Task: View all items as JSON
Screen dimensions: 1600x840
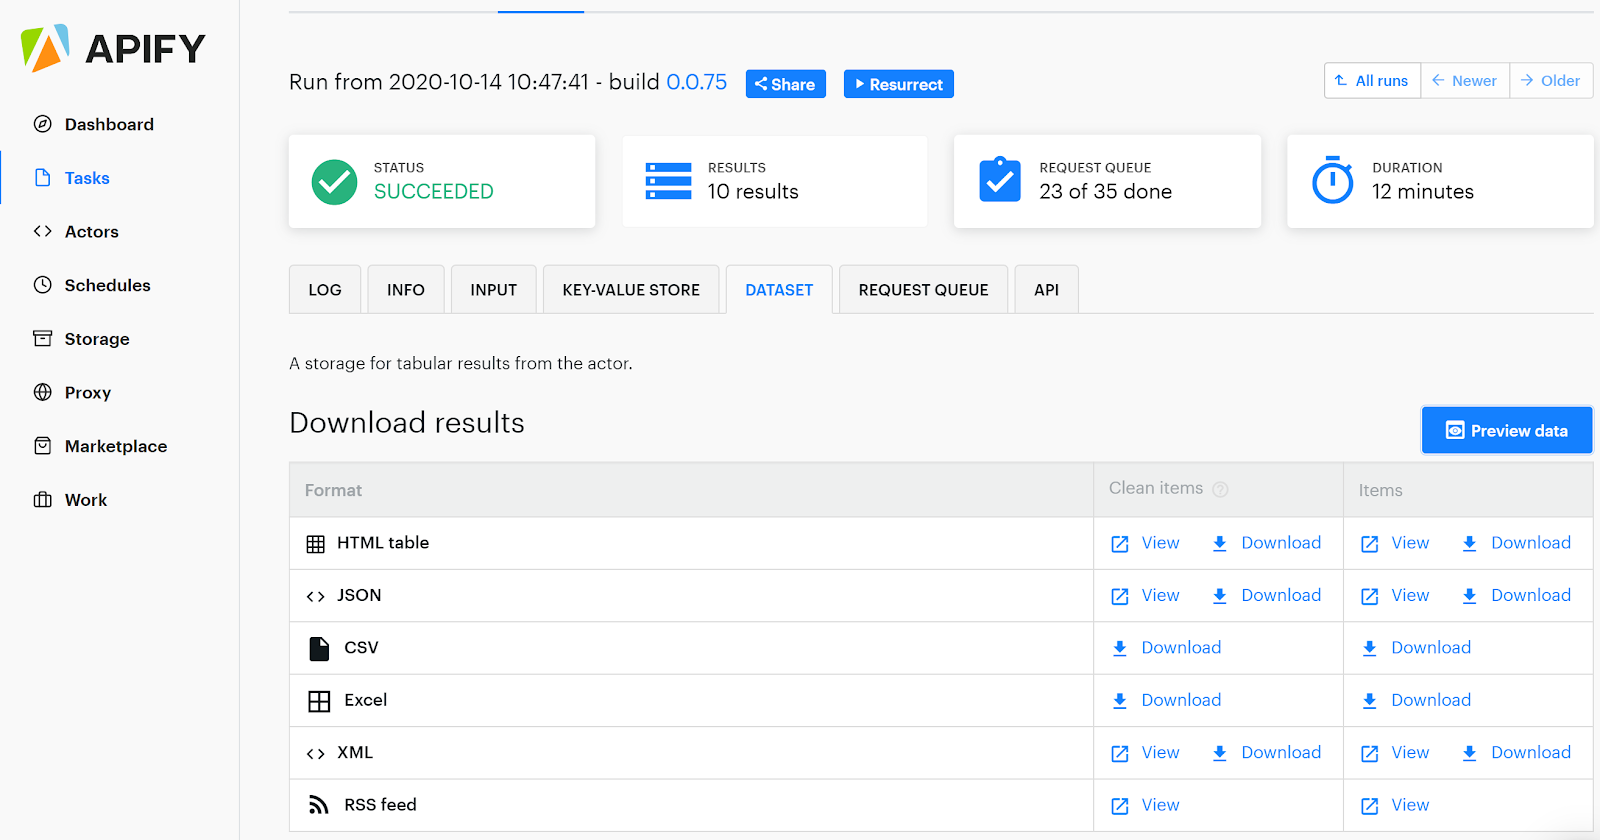Action: pos(1395,595)
